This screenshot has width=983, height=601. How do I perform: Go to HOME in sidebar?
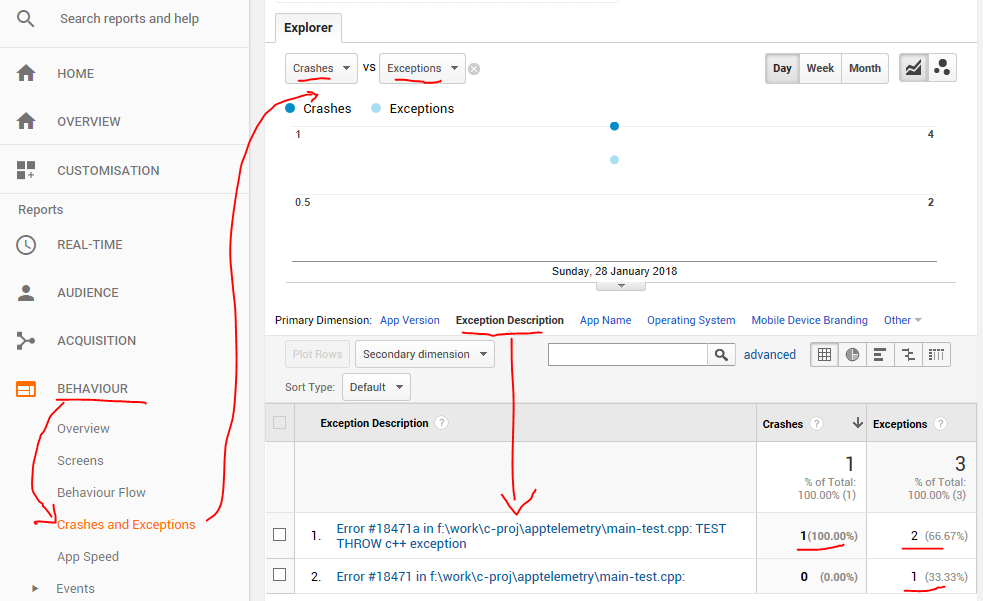point(76,73)
